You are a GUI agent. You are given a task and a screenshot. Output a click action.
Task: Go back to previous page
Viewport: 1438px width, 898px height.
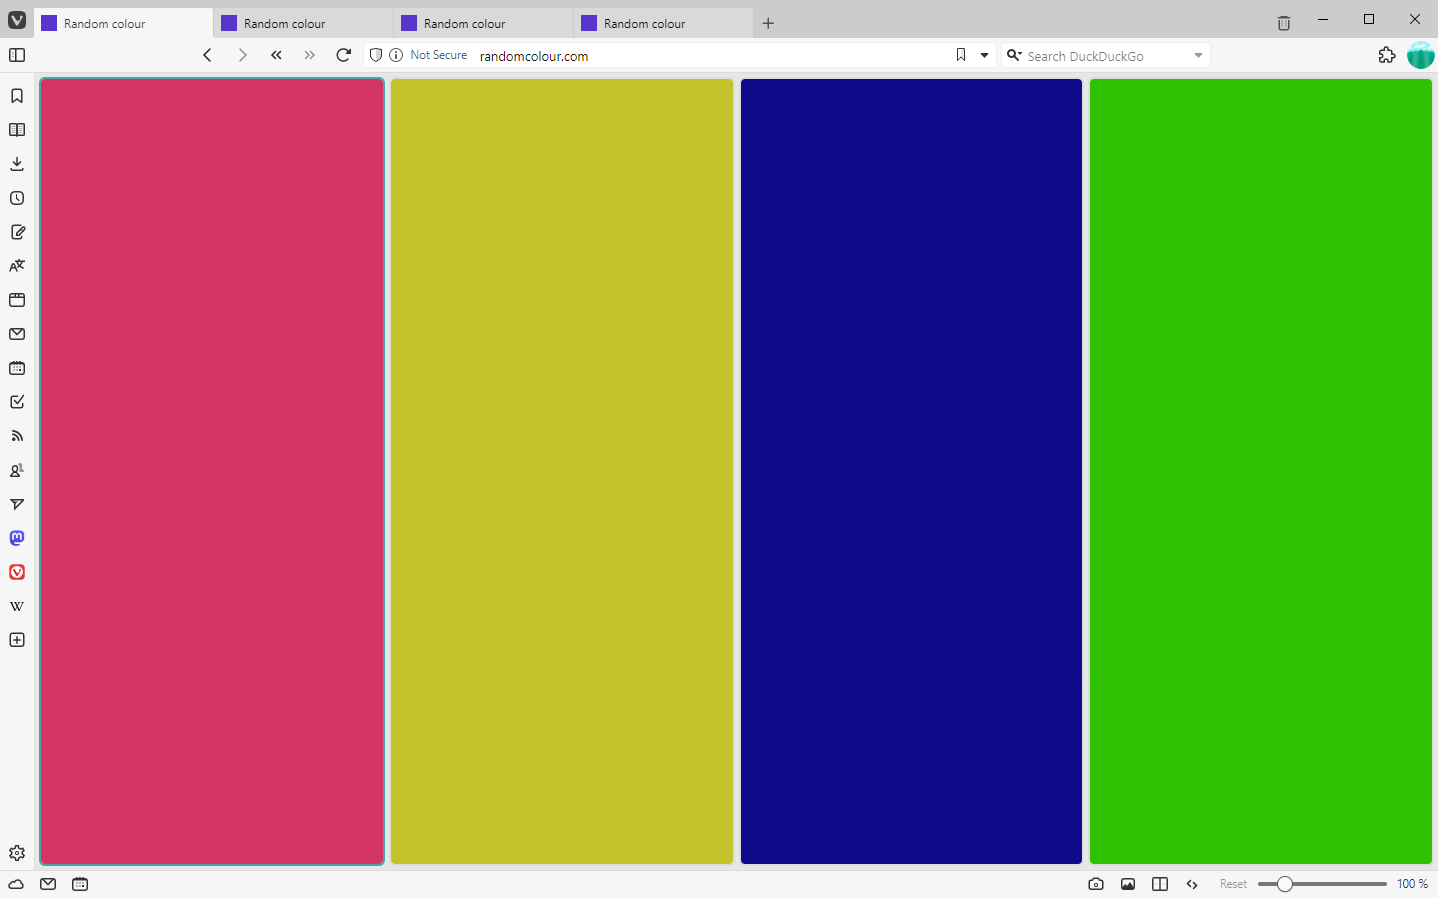207,55
